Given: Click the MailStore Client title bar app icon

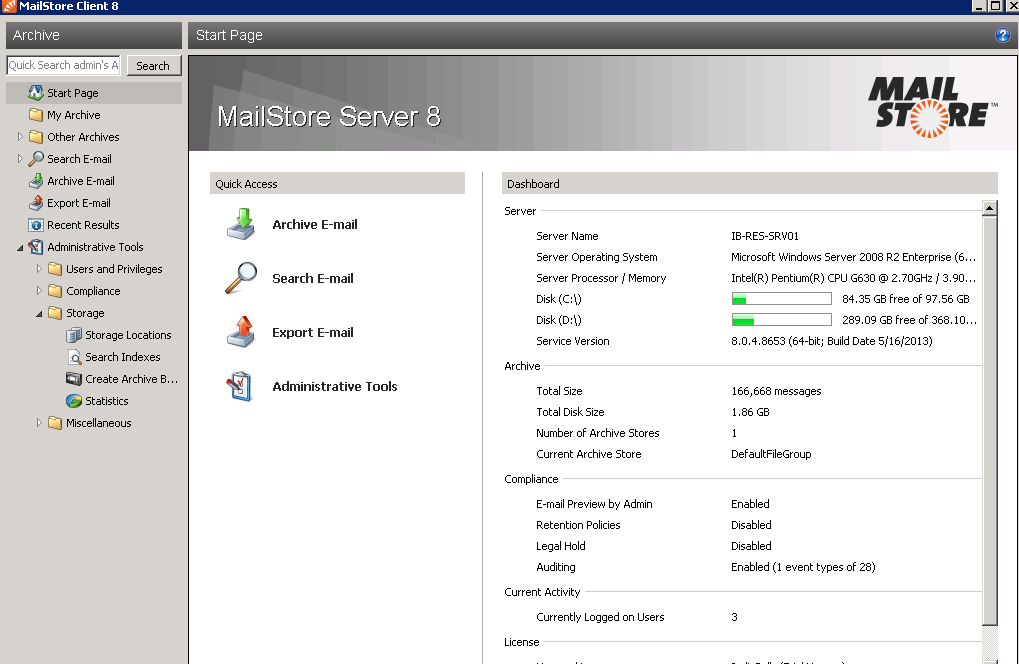Looking at the screenshot, I should click(x=8, y=6).
